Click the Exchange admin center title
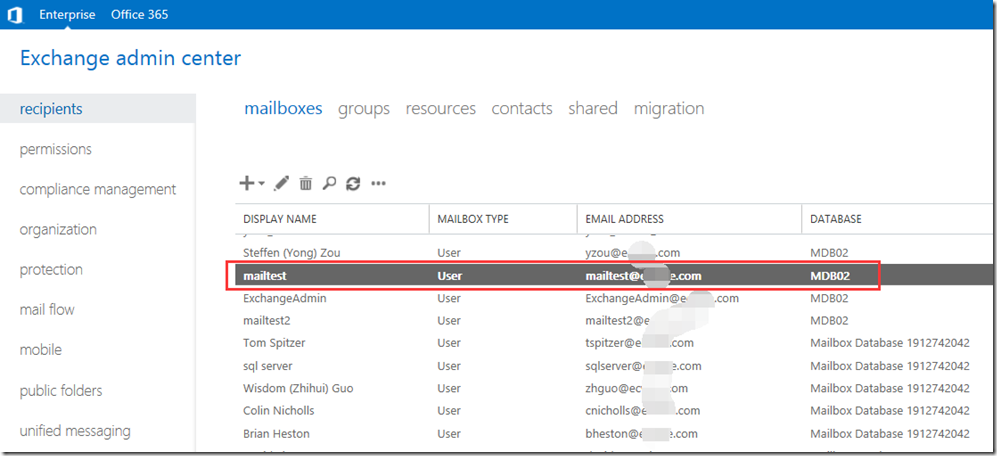This screenshot has height=456, width=997. [x=131, y=59]
